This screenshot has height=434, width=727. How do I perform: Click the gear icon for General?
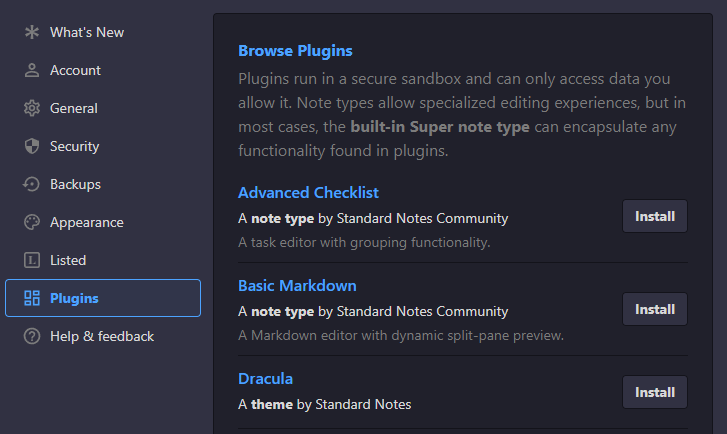(x=32, y=108)
